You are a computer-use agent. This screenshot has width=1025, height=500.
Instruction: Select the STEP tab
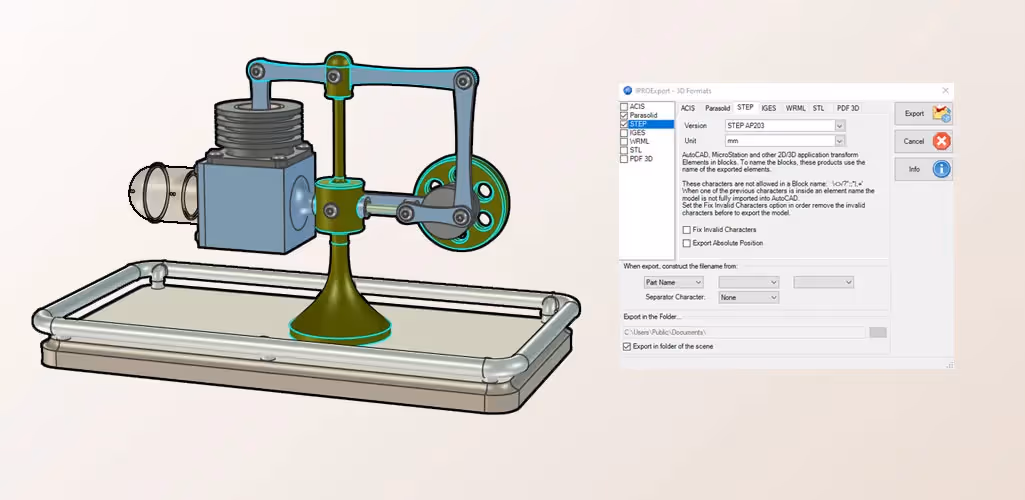point(745,107)
